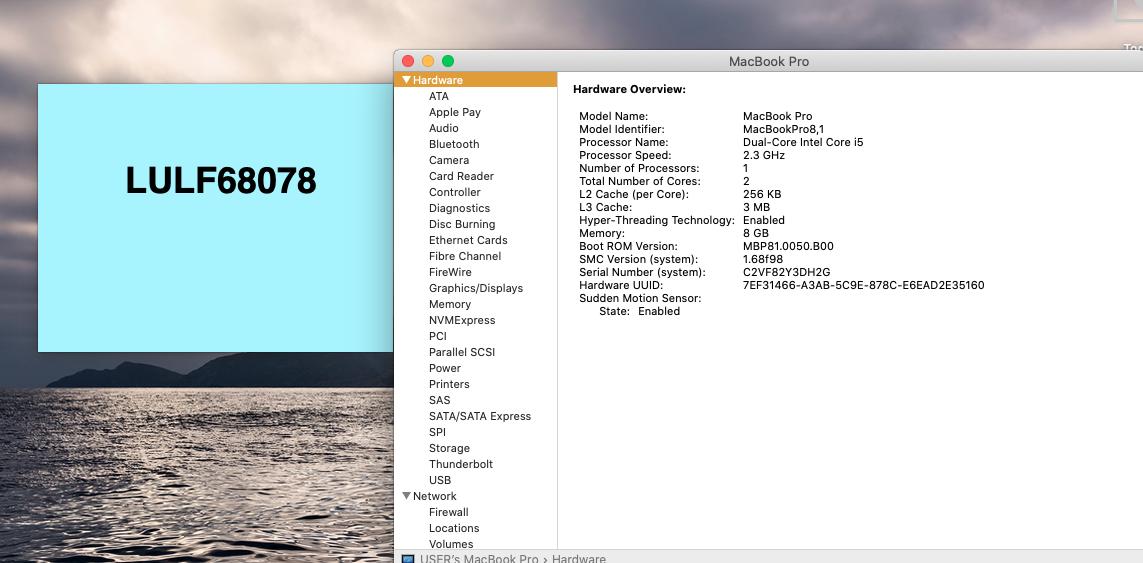Viewport: 1143px width, 563px height.
Task: Click the computer icon in path bar
Action: 407,559
